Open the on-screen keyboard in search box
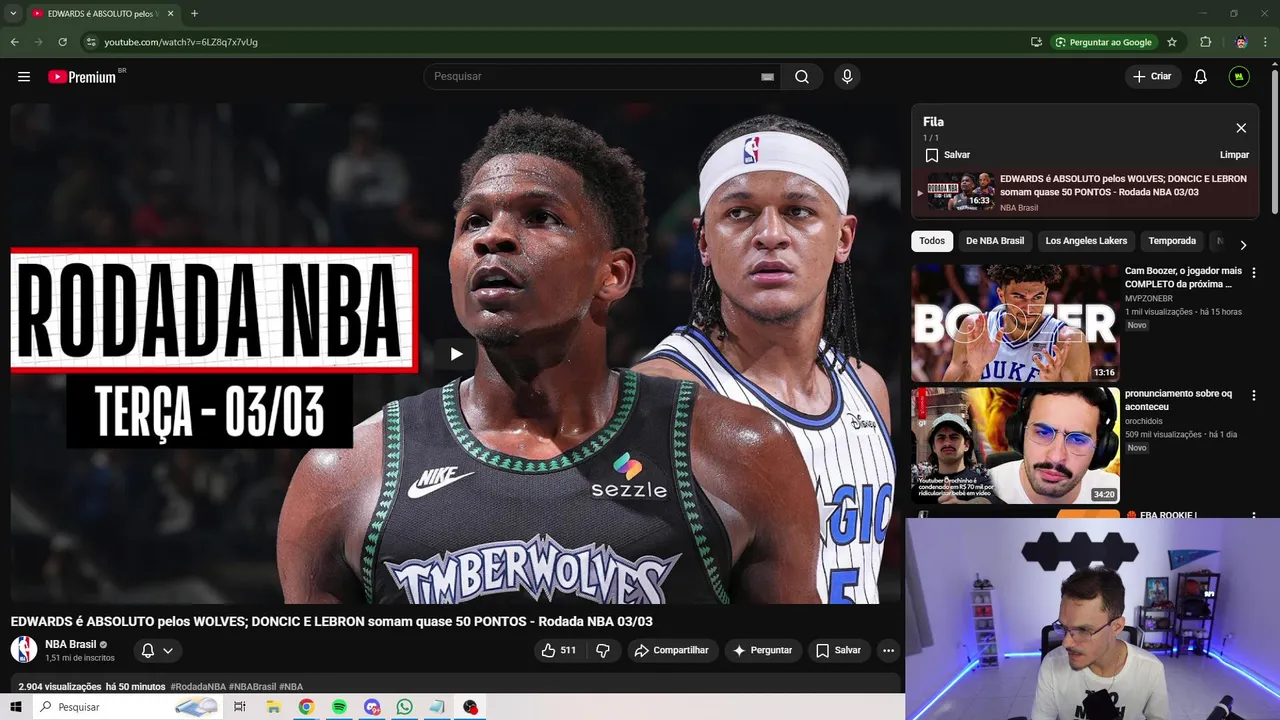This screenshot has width=1280, height=720. click(767, 77)
